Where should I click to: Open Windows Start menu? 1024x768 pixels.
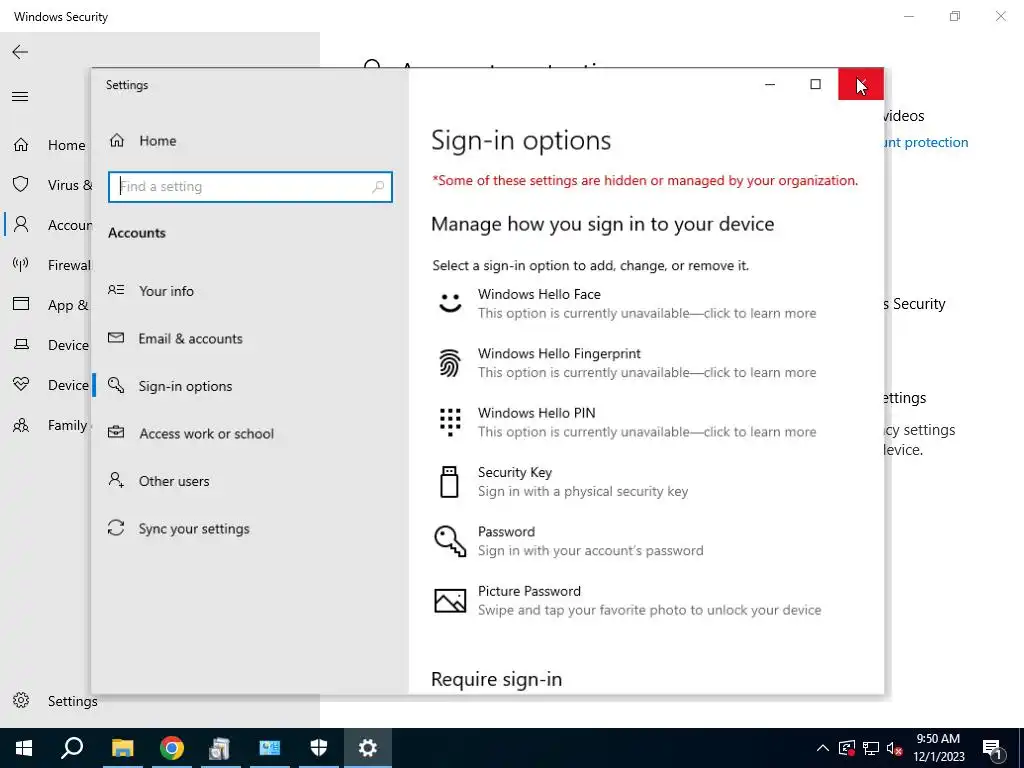(24, 748)
